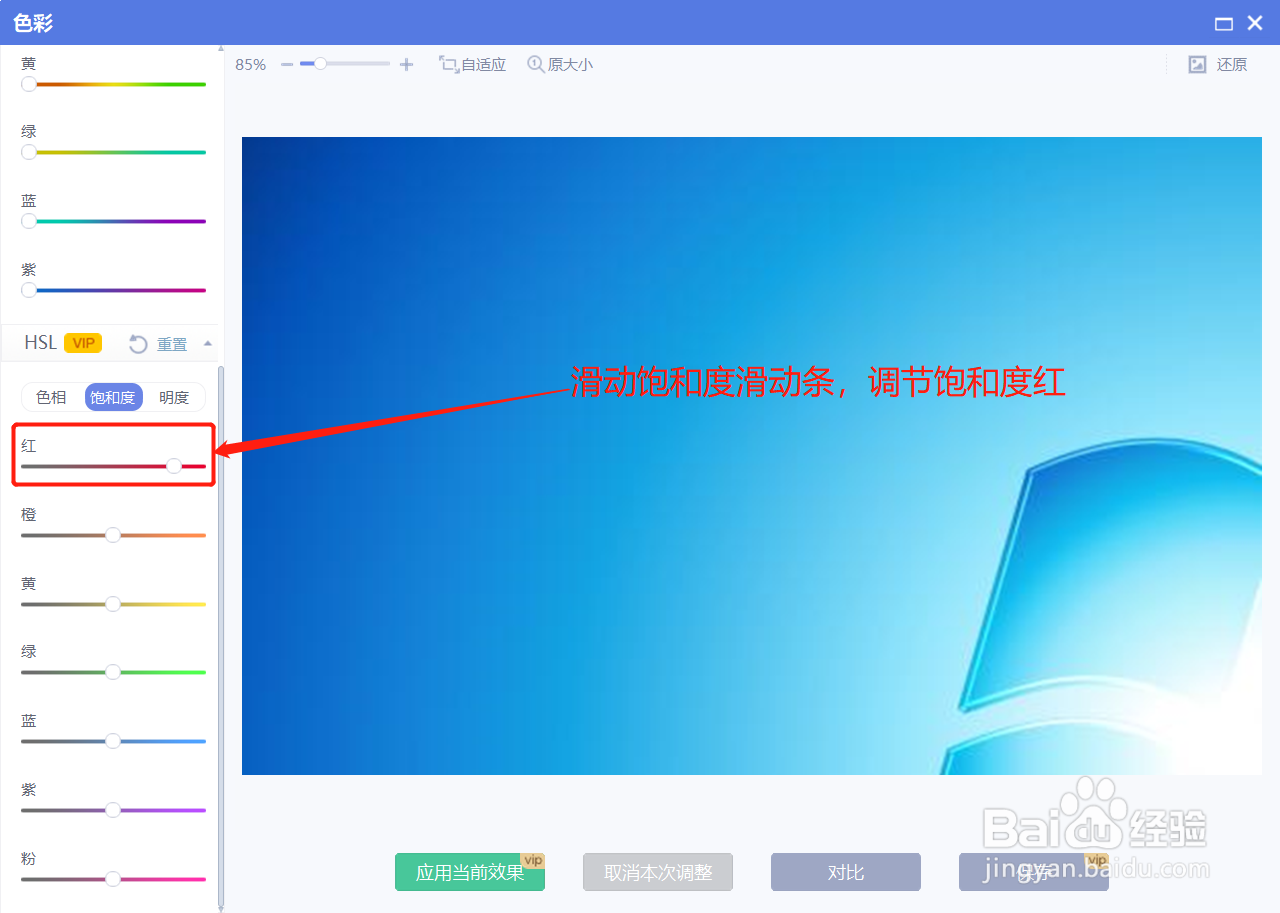
Task: Click the 原大小 original size magnifier icon
Action: tap(536, 64)
